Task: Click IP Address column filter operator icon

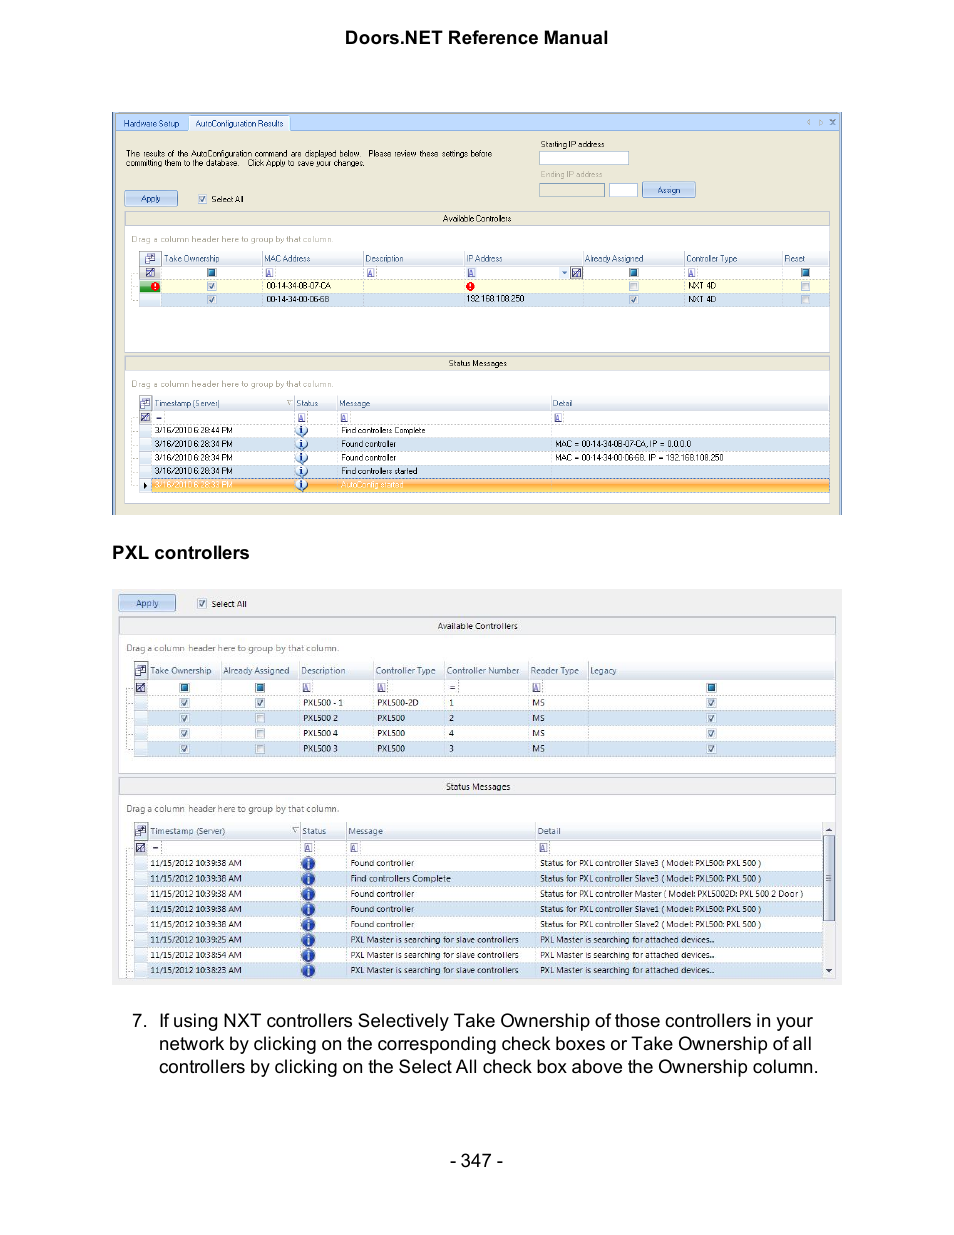Action: 471,272
